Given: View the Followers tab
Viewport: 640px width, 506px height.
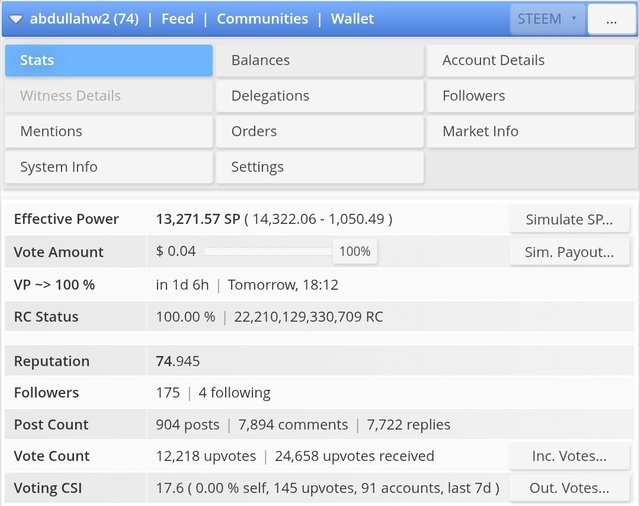Looking at the screenshot, I should tap(531, 96).
